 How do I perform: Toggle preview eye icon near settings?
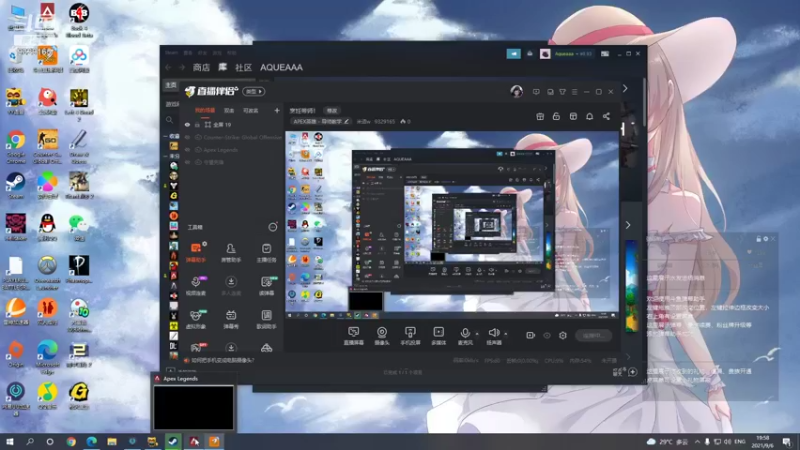coord(547,335)
